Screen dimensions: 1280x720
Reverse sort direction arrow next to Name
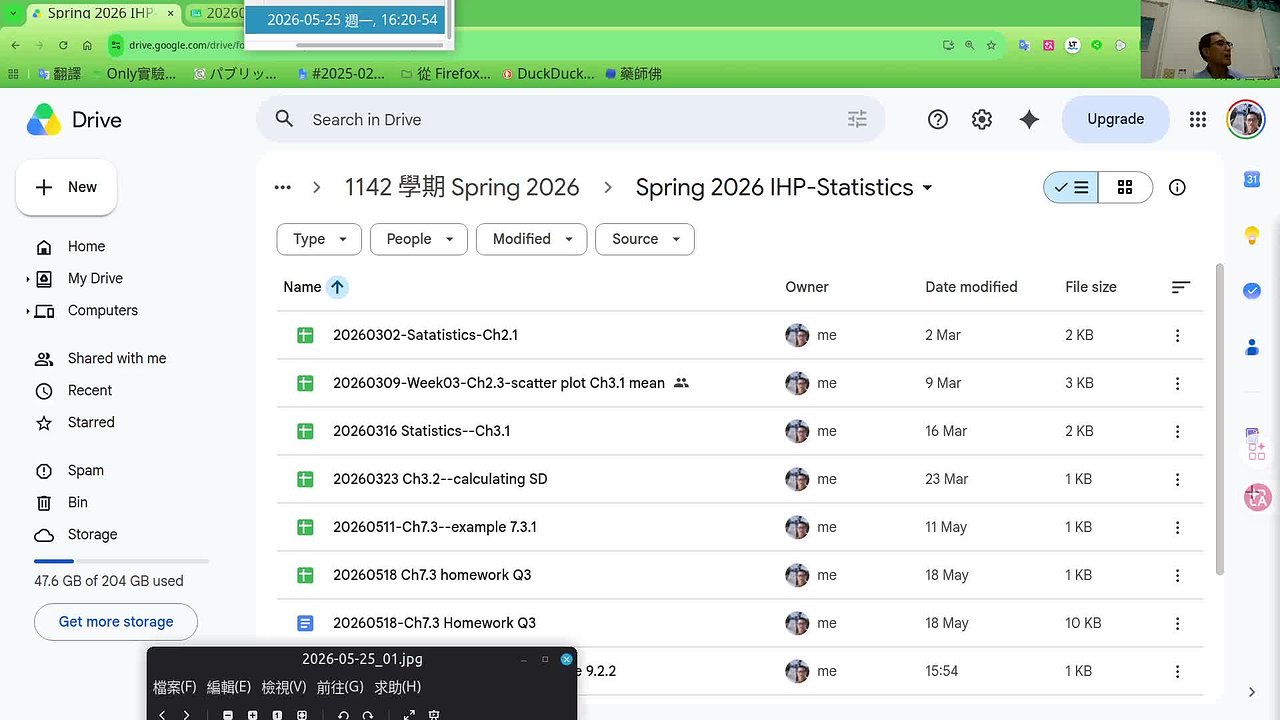(337, 287)
